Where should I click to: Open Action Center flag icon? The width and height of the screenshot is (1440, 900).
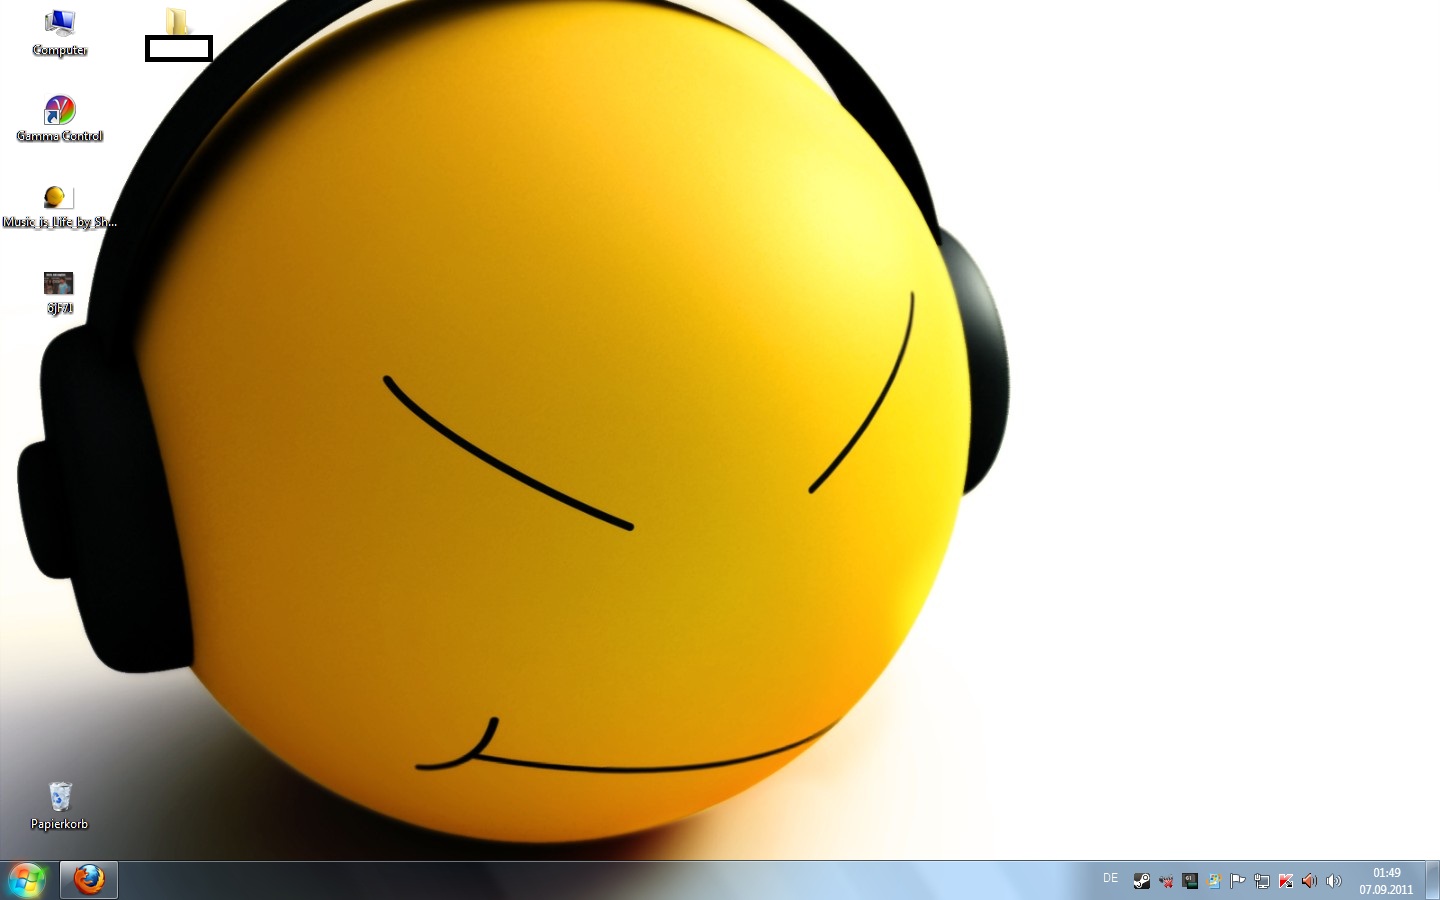[1238, 881]
